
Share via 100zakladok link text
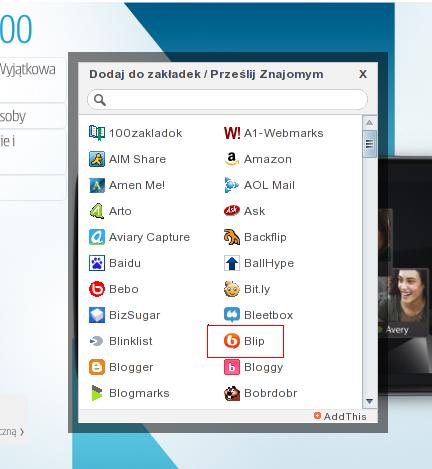click(145, 133)
